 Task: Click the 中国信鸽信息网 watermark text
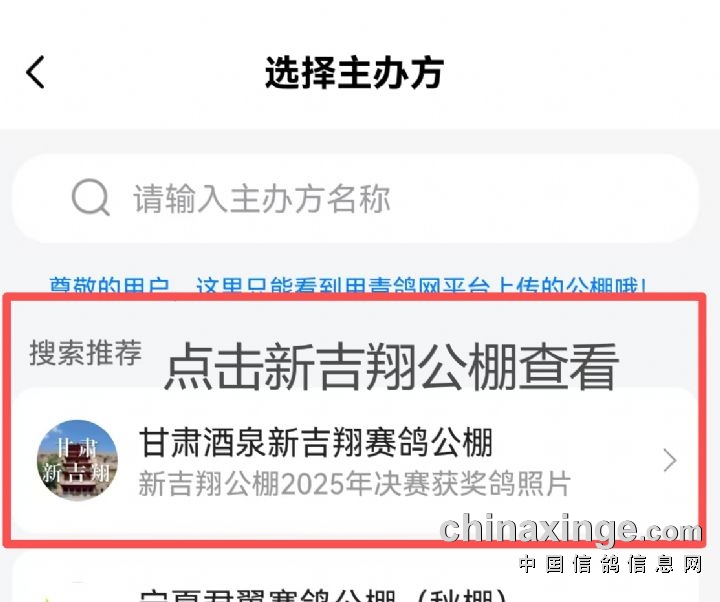click(x=611, y=564)
